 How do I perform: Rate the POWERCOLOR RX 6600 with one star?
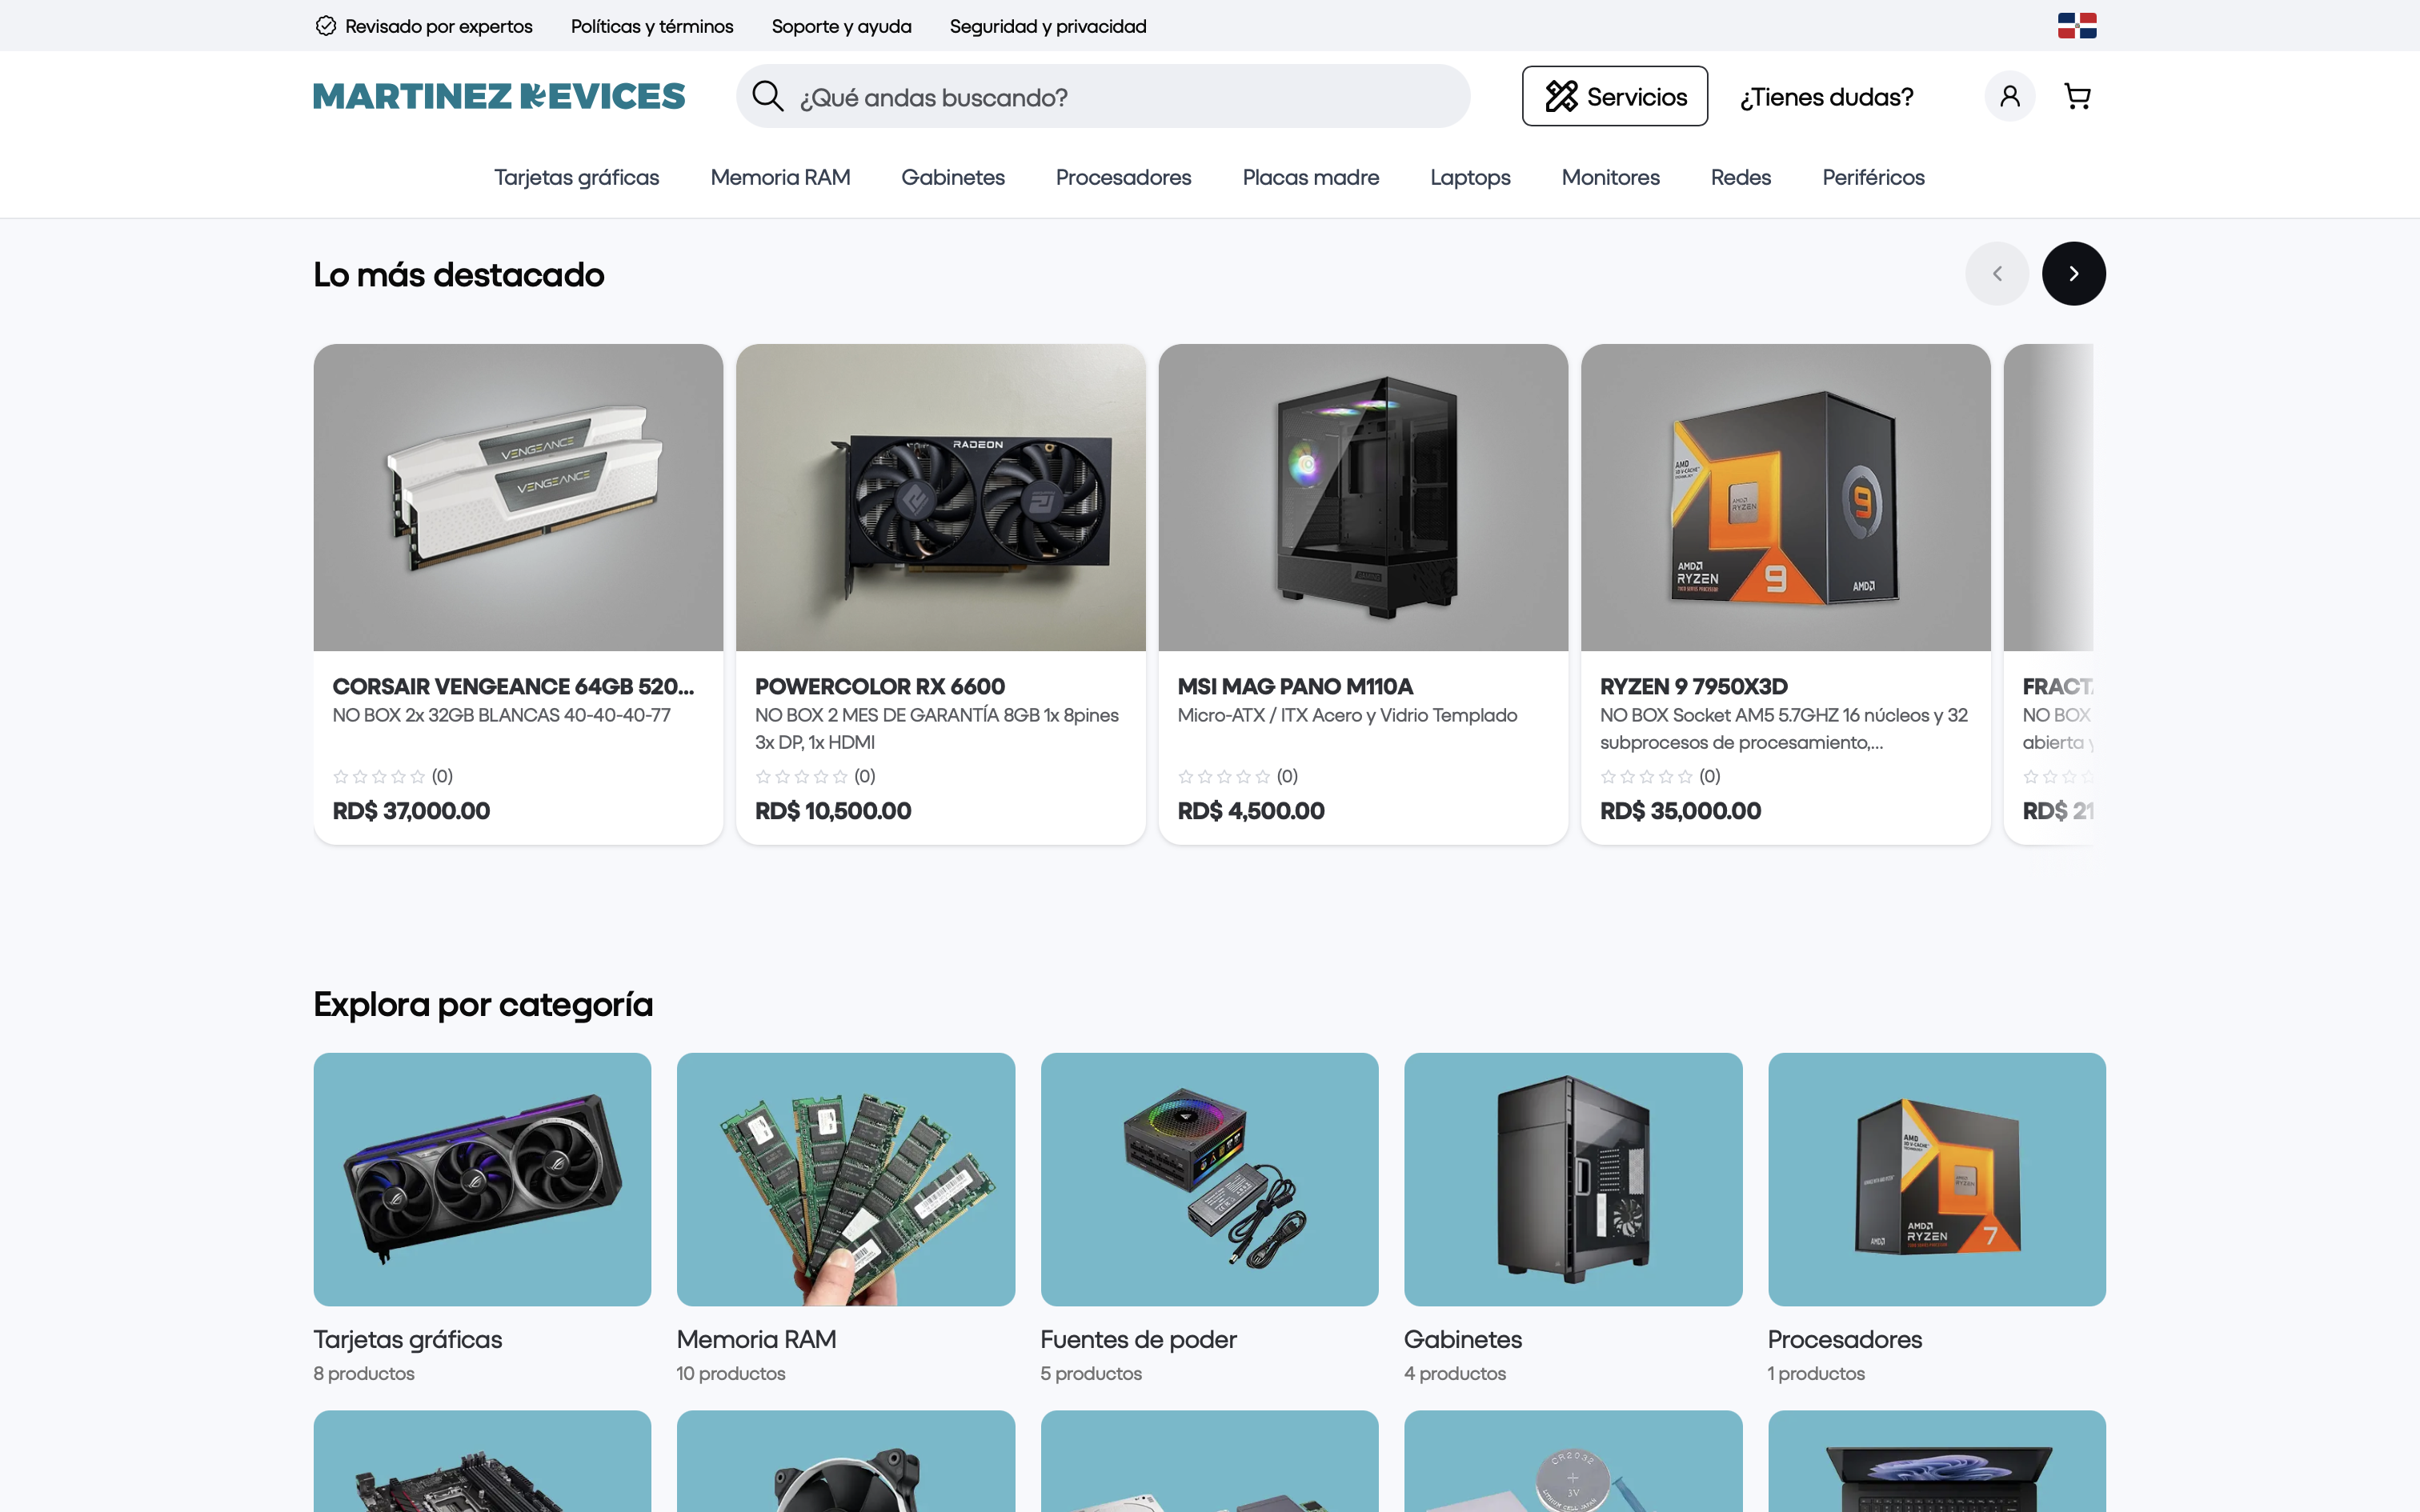pyautogui.click(x=763, y=775)
